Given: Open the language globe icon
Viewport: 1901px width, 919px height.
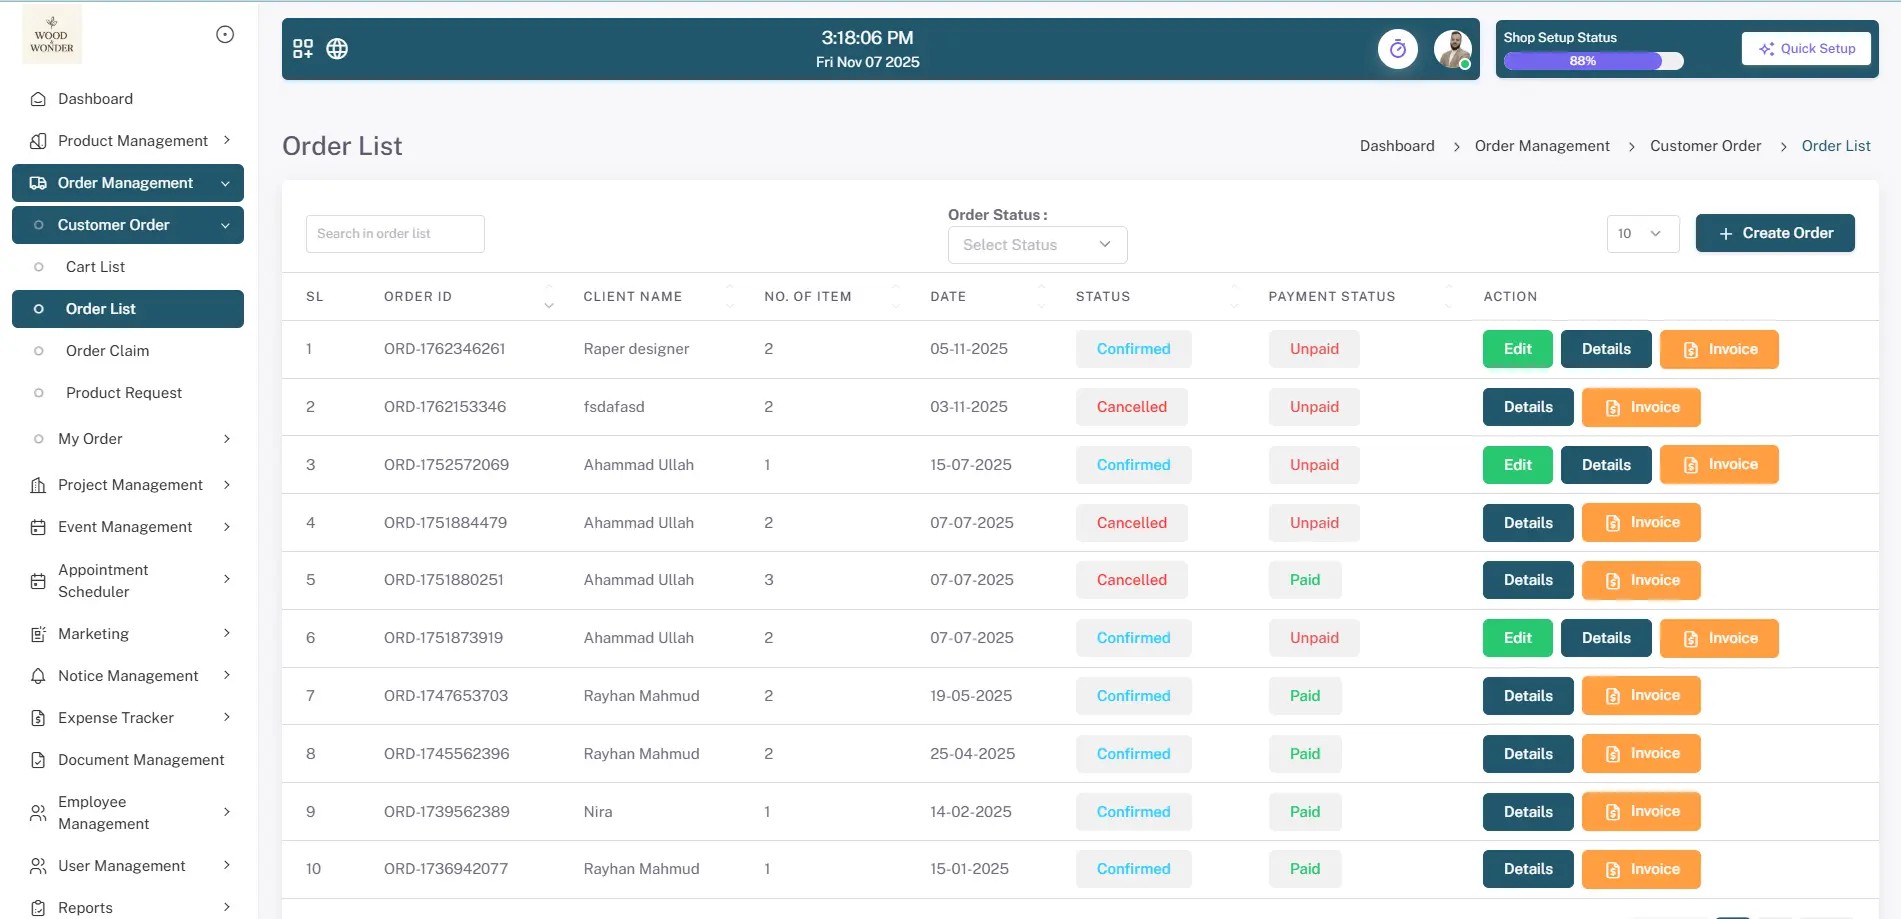Looking at the screenshot, I should tap(337, 47).
